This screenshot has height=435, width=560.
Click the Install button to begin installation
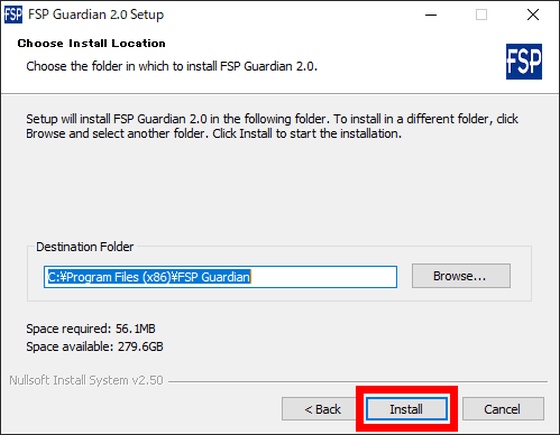[406, 409]
